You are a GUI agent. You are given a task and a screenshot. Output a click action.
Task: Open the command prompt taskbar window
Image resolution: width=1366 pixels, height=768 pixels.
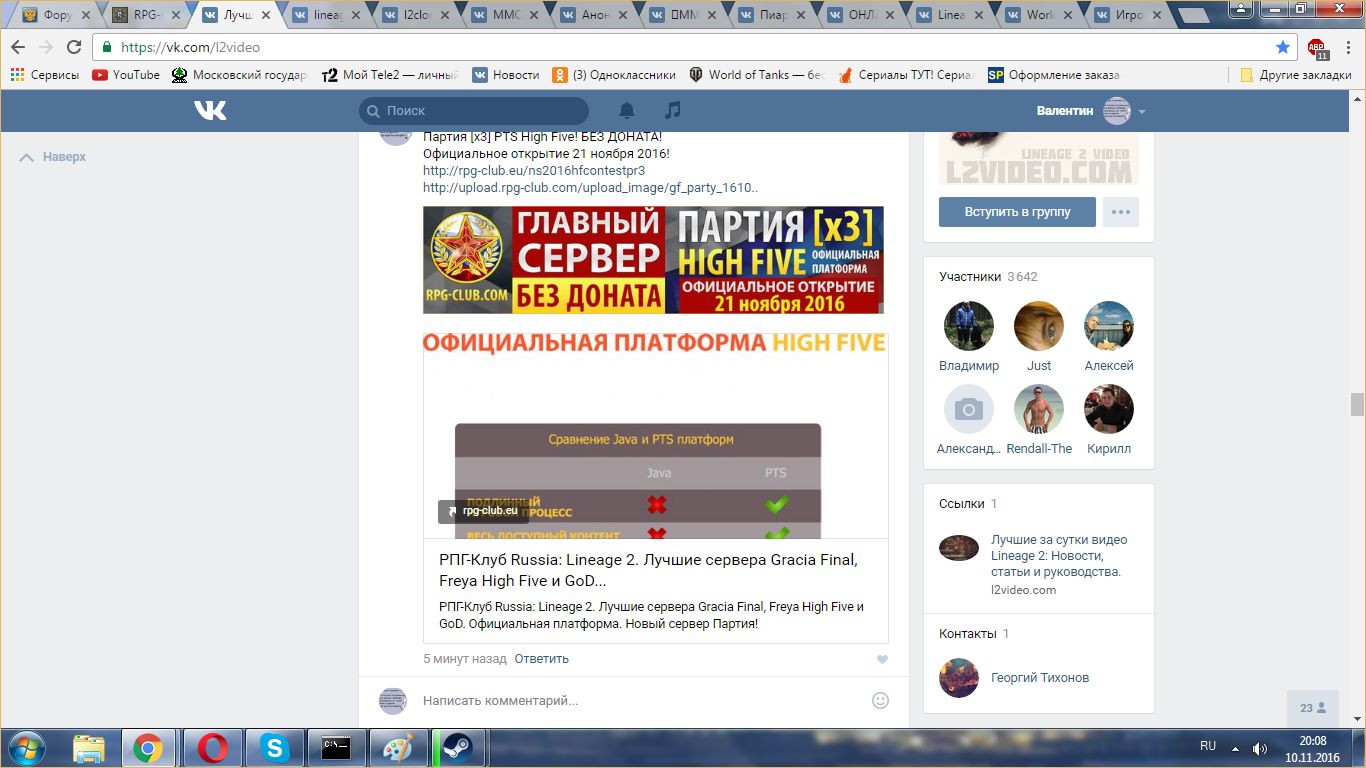click(335, 748)
